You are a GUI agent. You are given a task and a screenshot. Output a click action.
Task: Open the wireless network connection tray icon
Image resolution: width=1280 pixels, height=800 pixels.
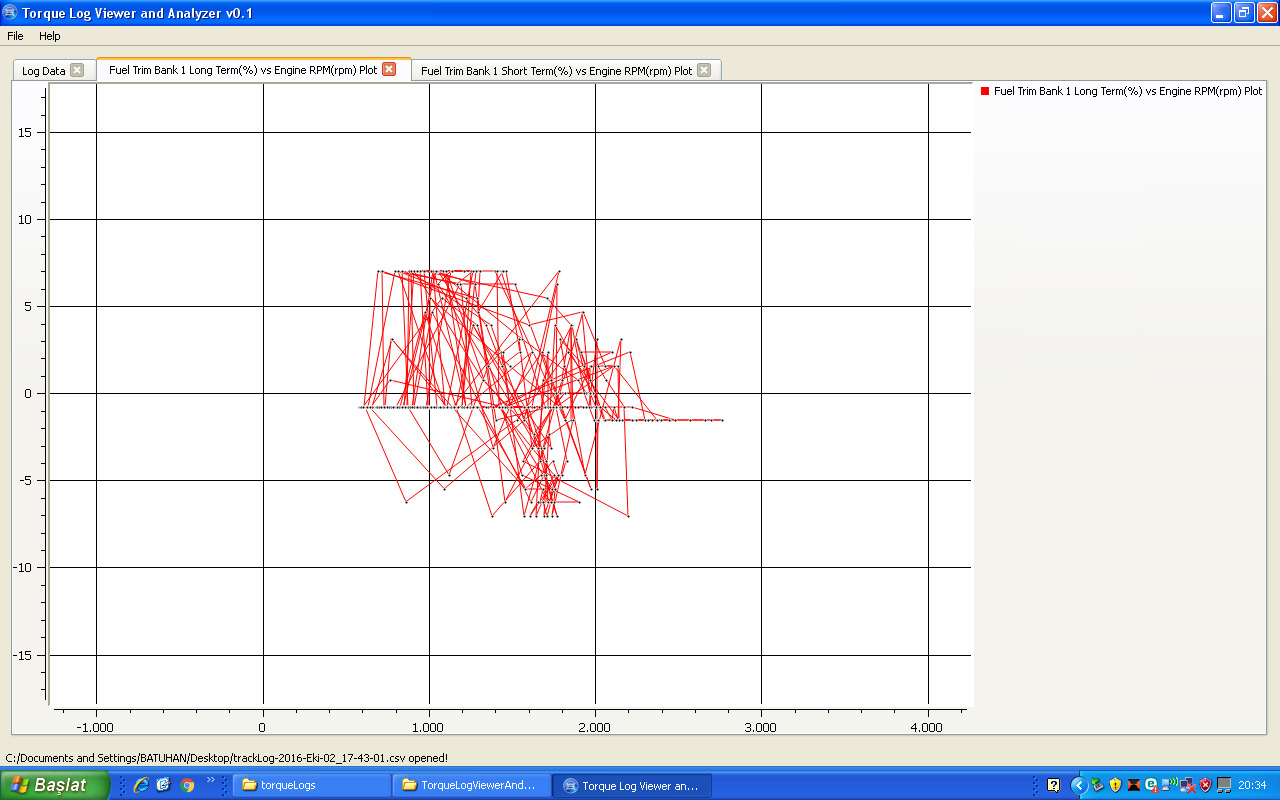click(x=1169, y=785)
